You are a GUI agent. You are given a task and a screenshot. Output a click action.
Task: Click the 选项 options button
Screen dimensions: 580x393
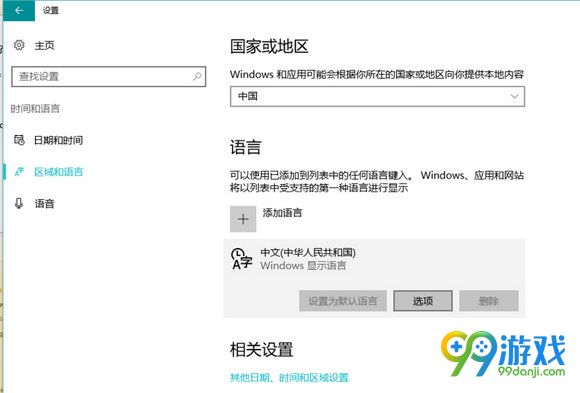(x=423, y=301)
